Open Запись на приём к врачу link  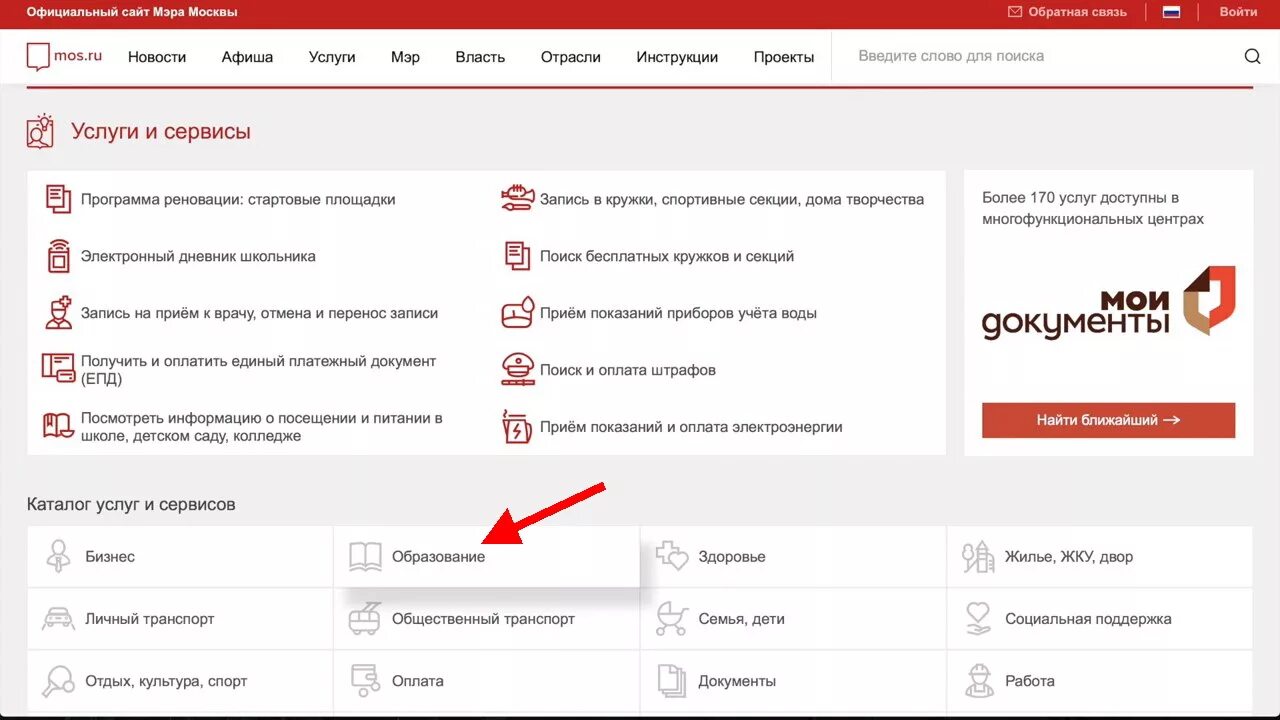(259, 313)
